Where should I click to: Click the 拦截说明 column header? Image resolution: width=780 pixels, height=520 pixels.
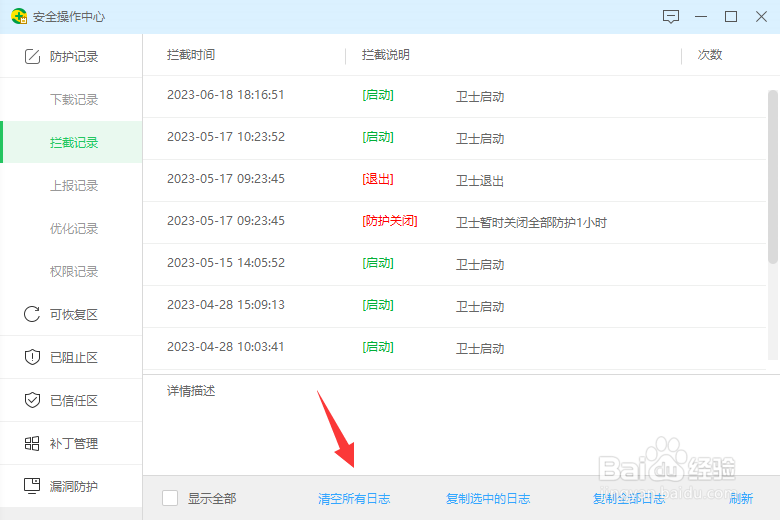pyautogui.click(x=386, y=55)
